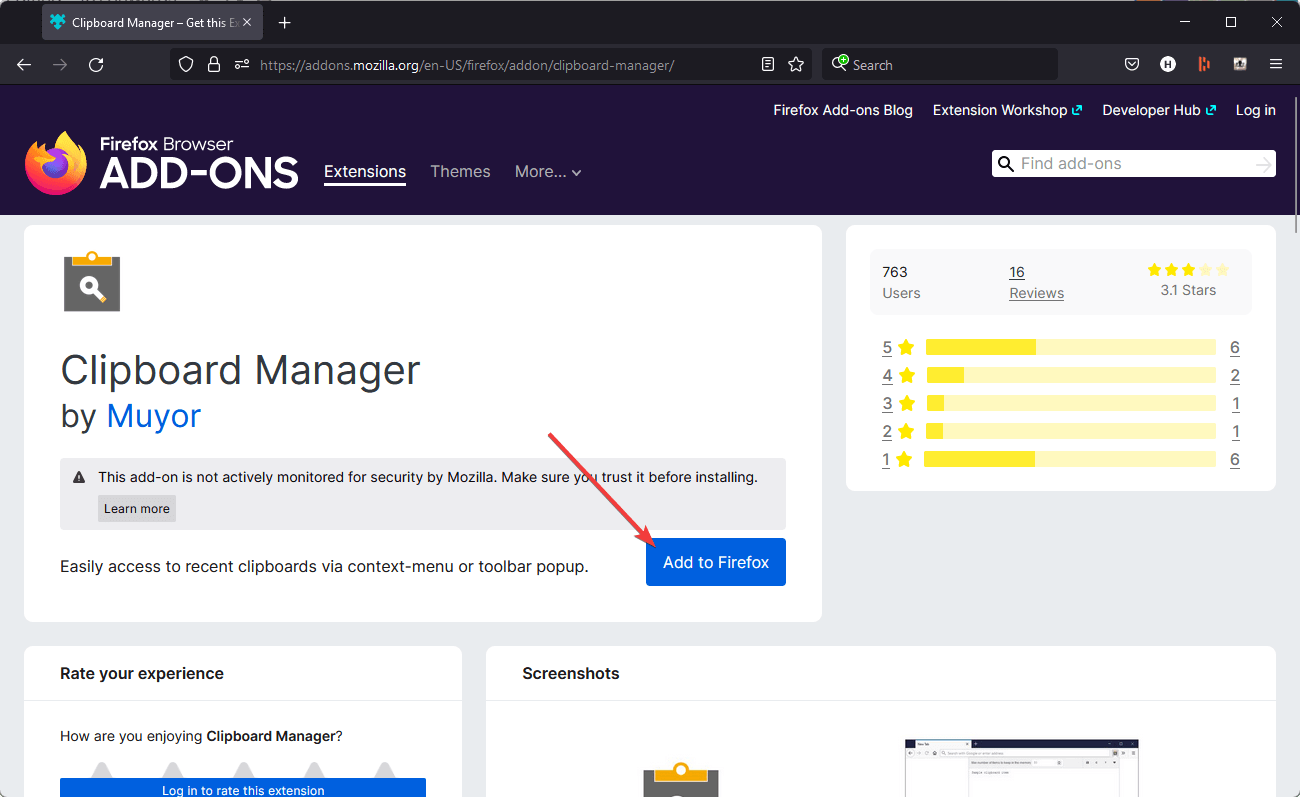Click Log in to rate this extension
This screenshot has height=797, width=1300.
point(243,788)
